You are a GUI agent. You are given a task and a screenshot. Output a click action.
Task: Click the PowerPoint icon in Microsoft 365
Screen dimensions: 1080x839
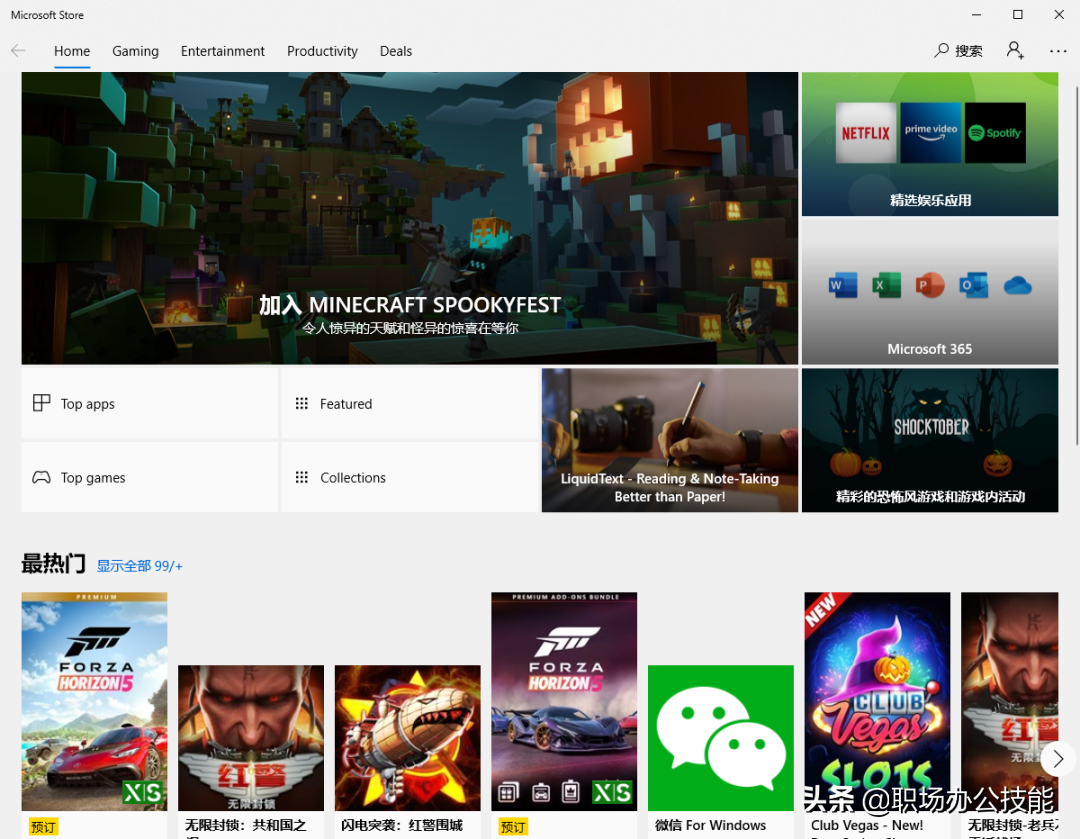click(930, 285)
